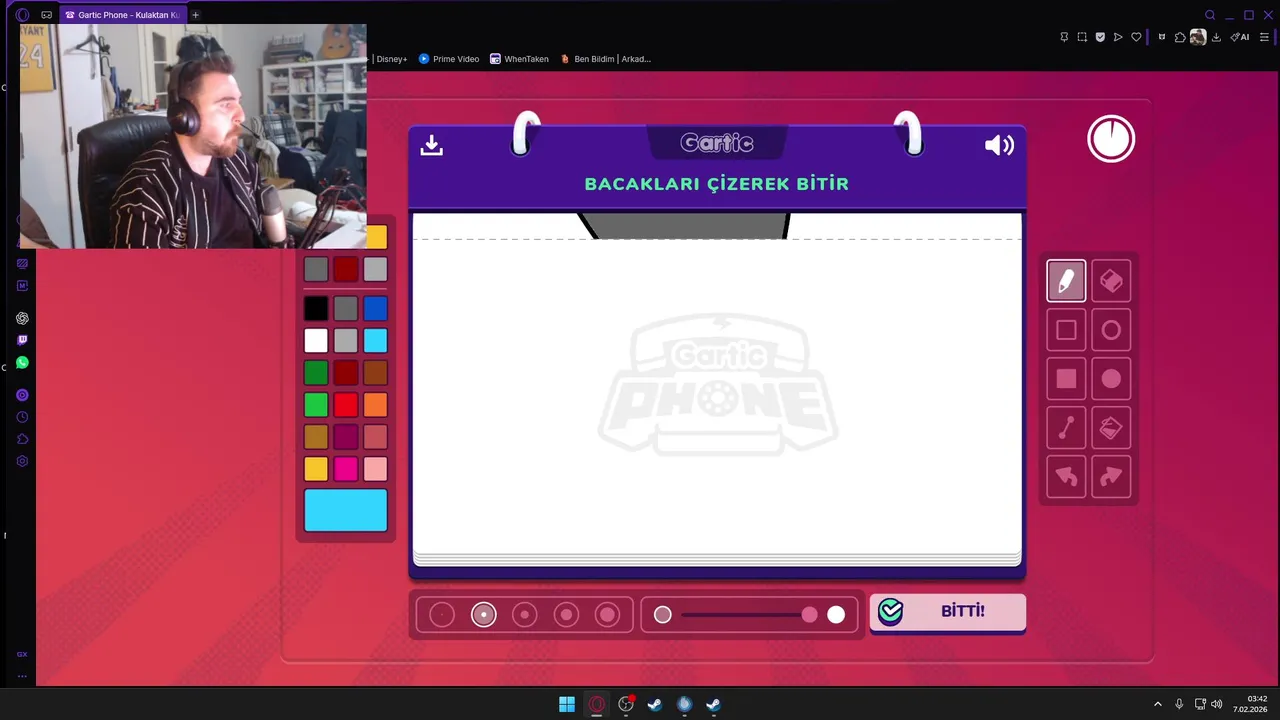
Task: Open the sidebar three-dots menu
Action: tap(22, 676)
